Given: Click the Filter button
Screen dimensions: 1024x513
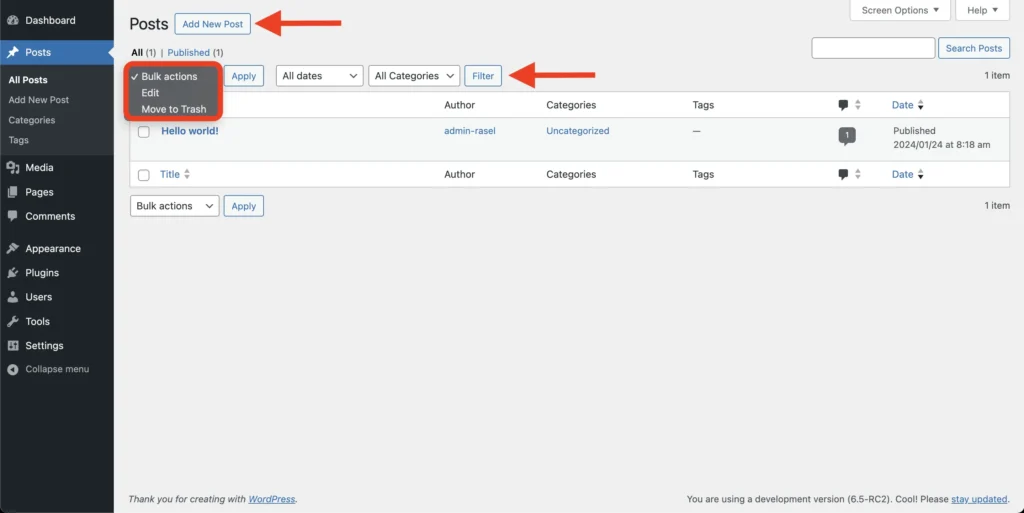Looking at the screenshot, I should 483,76.
